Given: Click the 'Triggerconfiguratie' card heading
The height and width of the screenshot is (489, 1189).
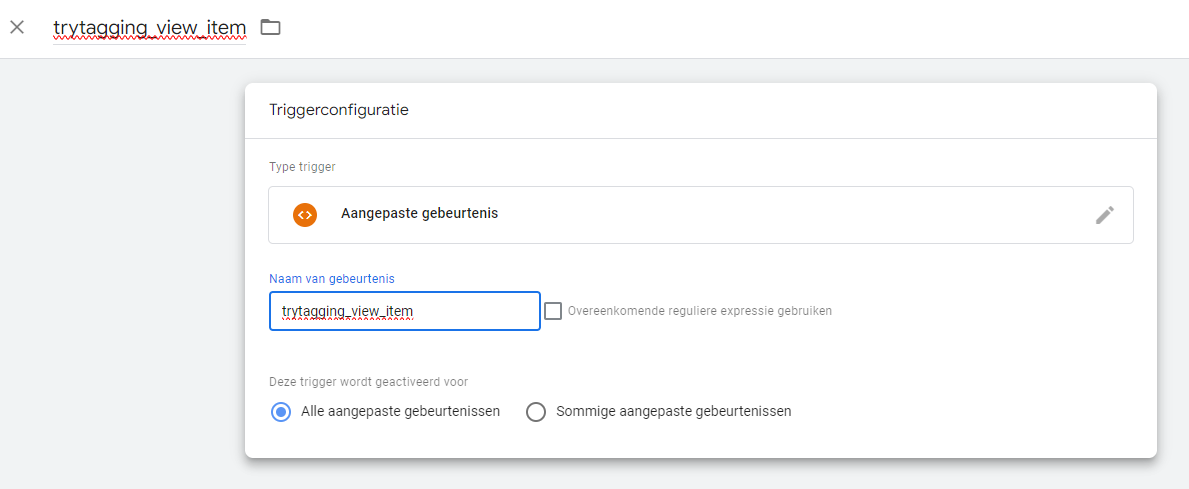Looking at the screenshot, I should pyautogui.click(x=338, y=110).
